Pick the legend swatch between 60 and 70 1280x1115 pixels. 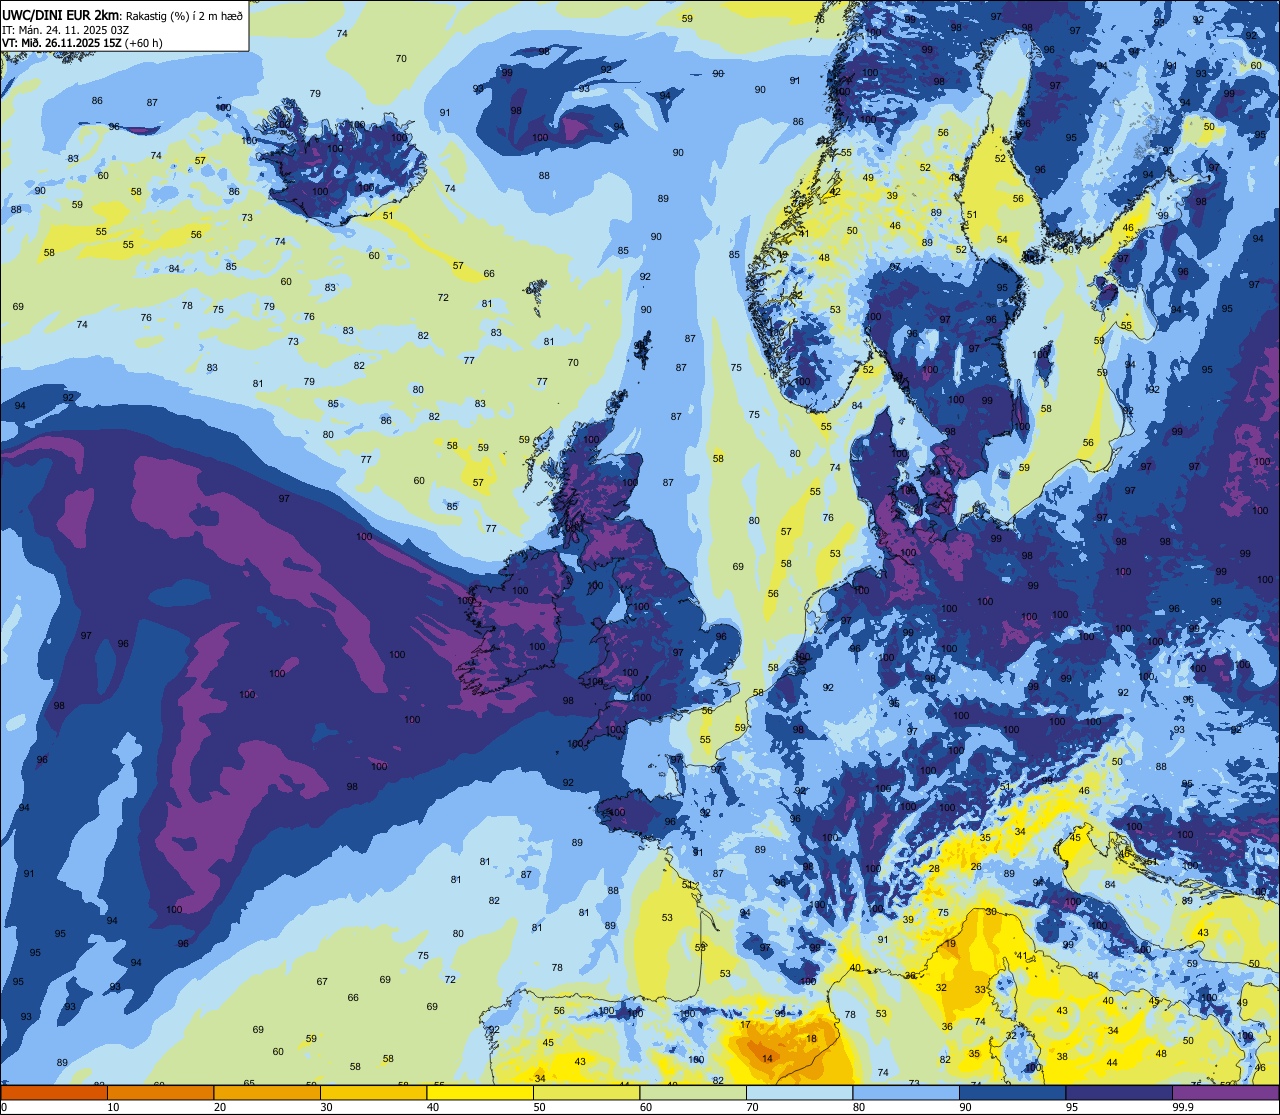click(693, 1092)
